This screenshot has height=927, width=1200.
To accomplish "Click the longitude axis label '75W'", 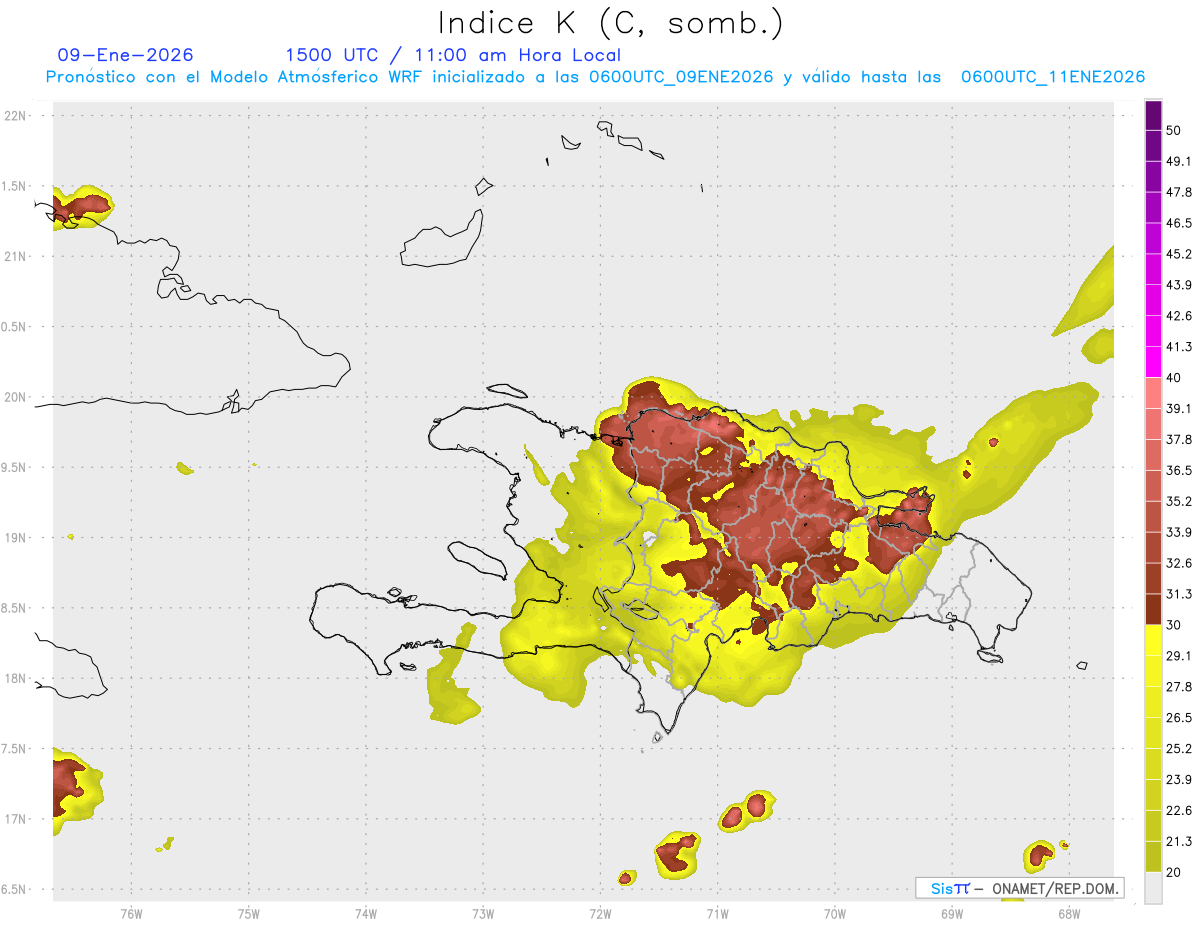I will [248, 913].
